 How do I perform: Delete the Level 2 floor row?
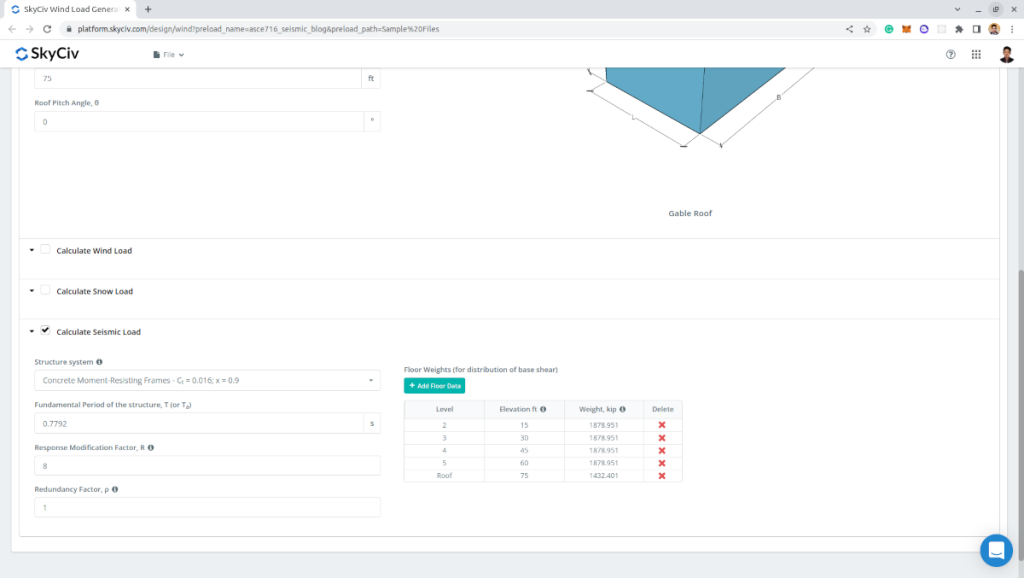662,425
